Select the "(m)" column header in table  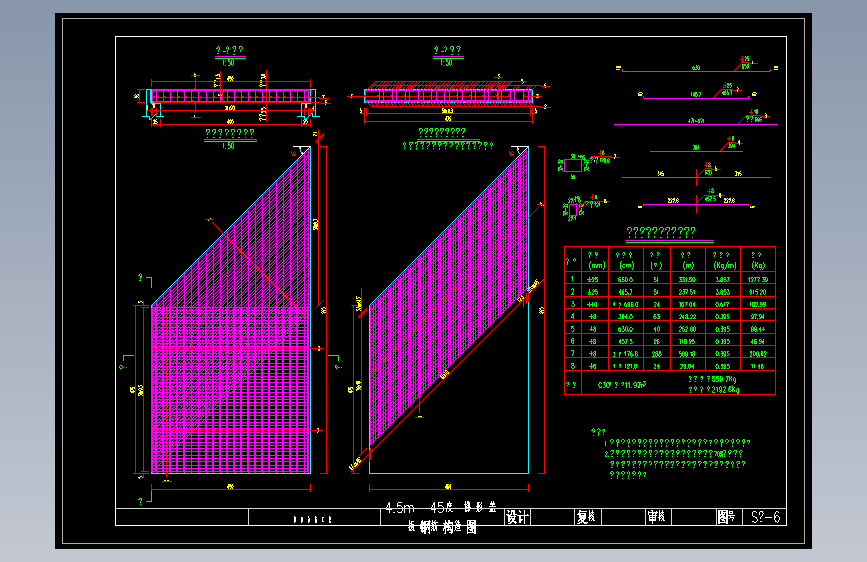tap(688, 266)
